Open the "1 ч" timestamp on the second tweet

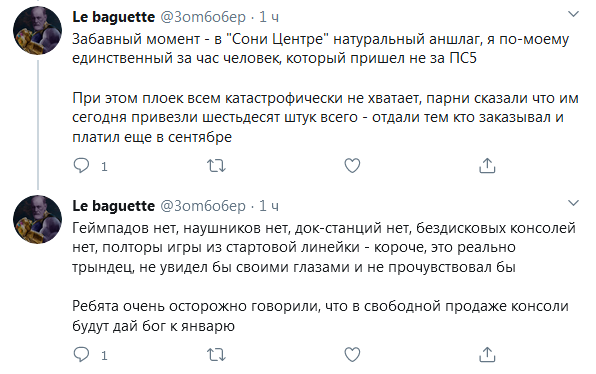[x=269, y=206]
